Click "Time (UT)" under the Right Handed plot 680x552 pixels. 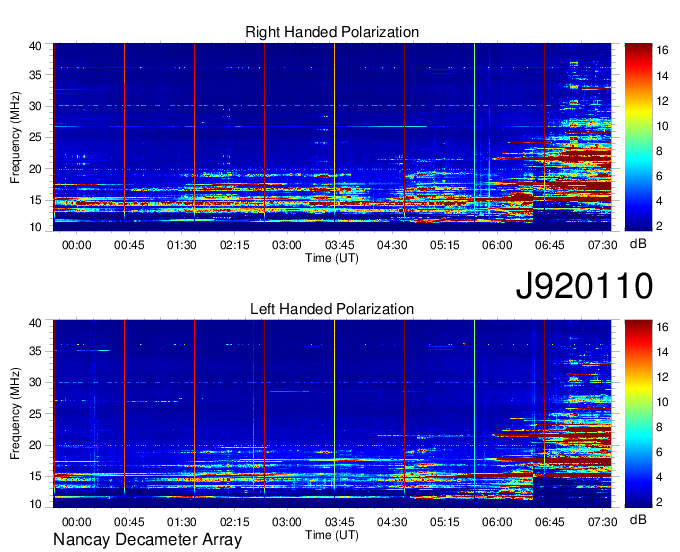pos(332,258)
